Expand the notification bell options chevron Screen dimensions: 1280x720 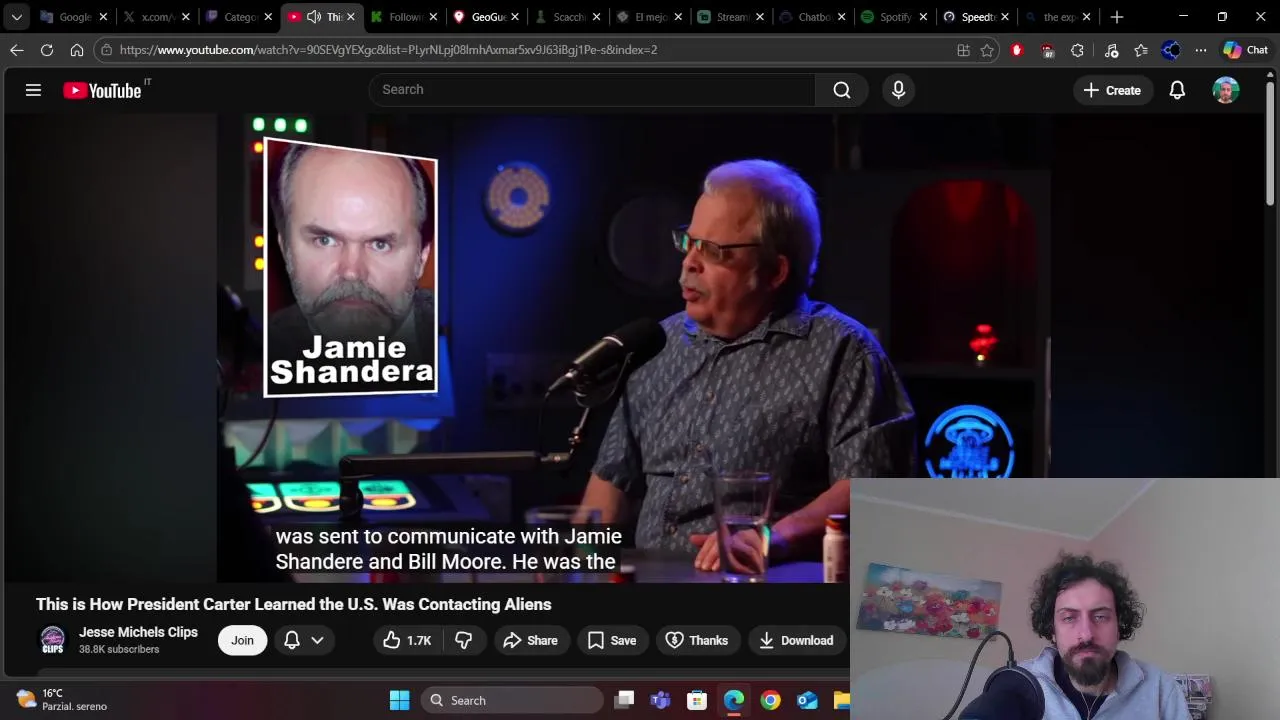pyautogui.click(x=317, y=640)
